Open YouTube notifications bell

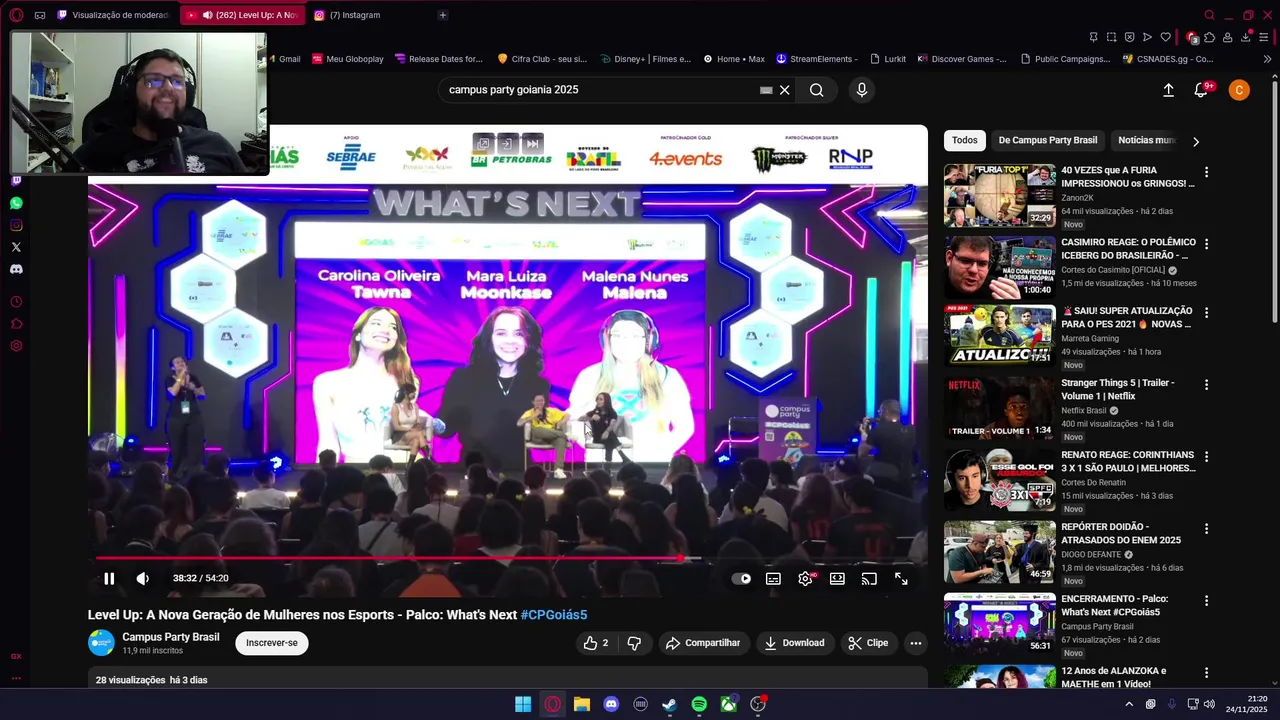pyautogui.click(x=1202, y=90)
